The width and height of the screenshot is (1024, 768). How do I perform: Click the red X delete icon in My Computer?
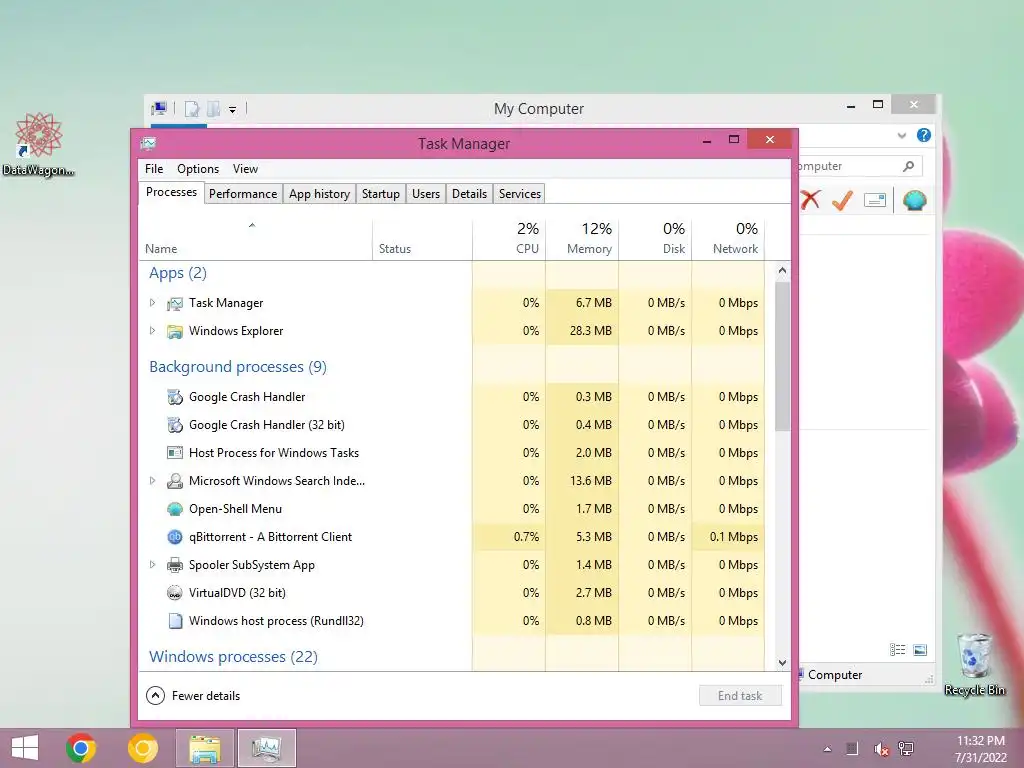(x=810, y=200)
